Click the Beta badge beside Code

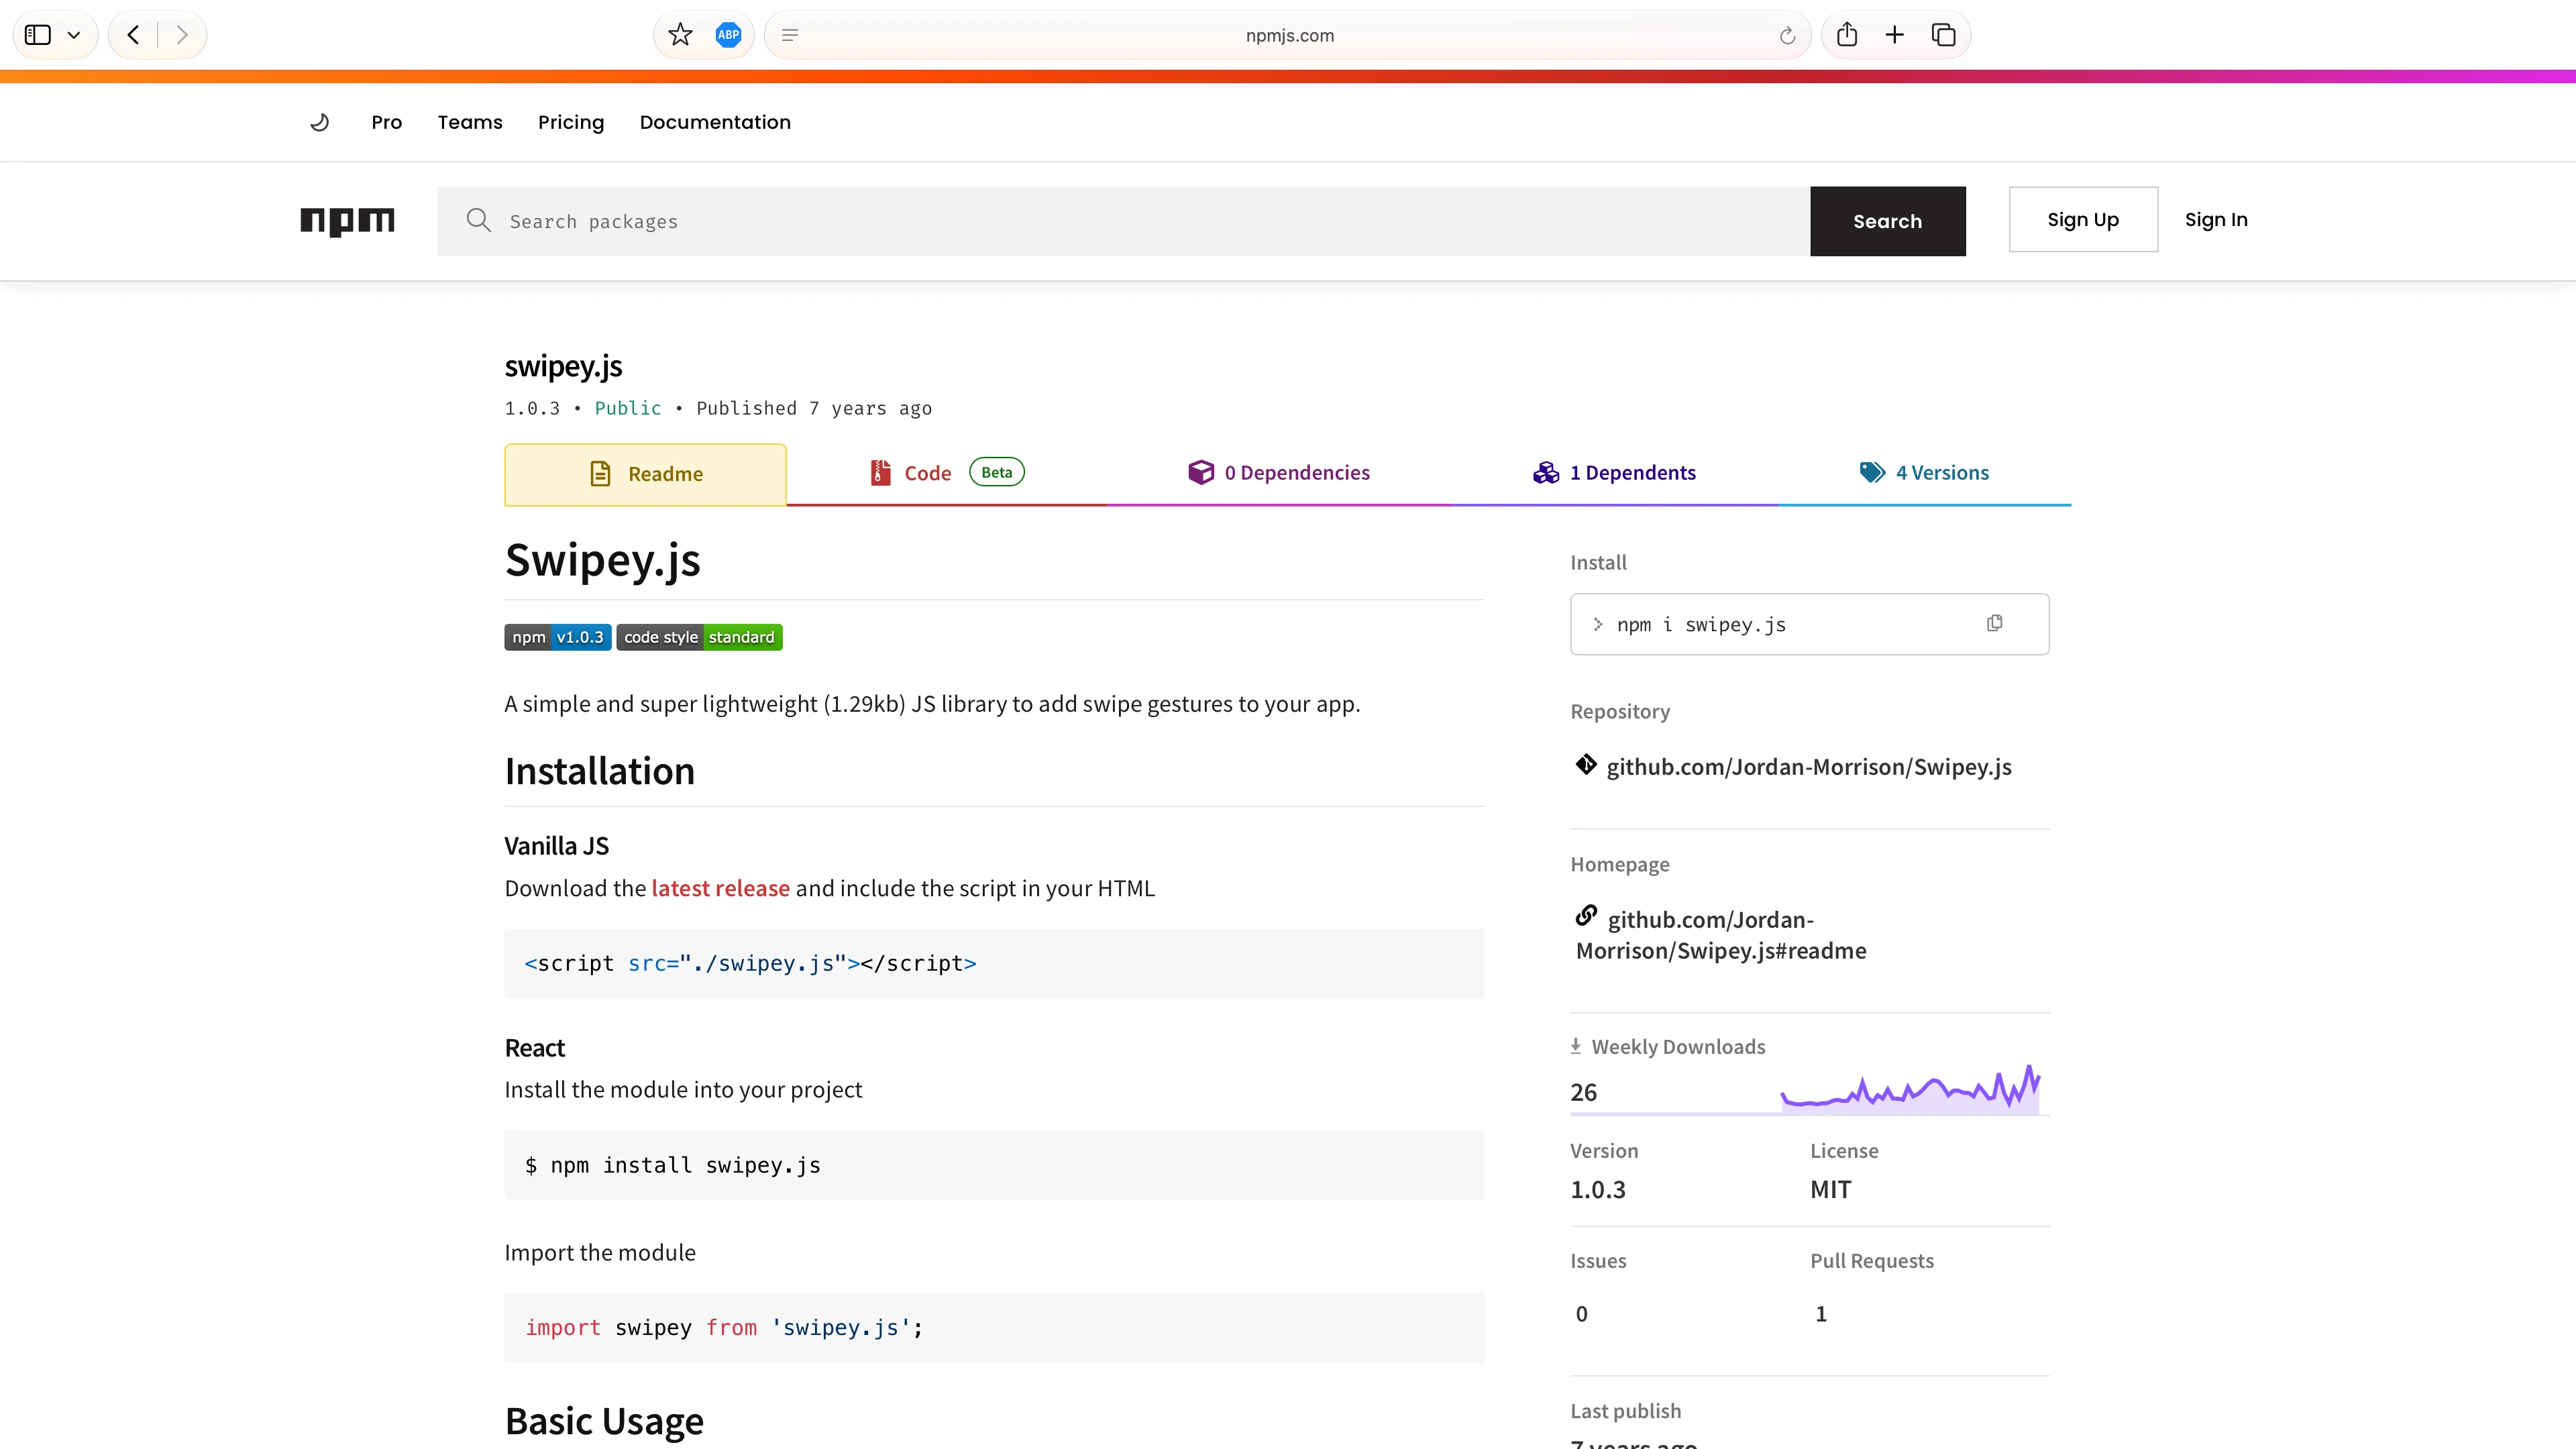pyautogui.click(x=997, y=472)
